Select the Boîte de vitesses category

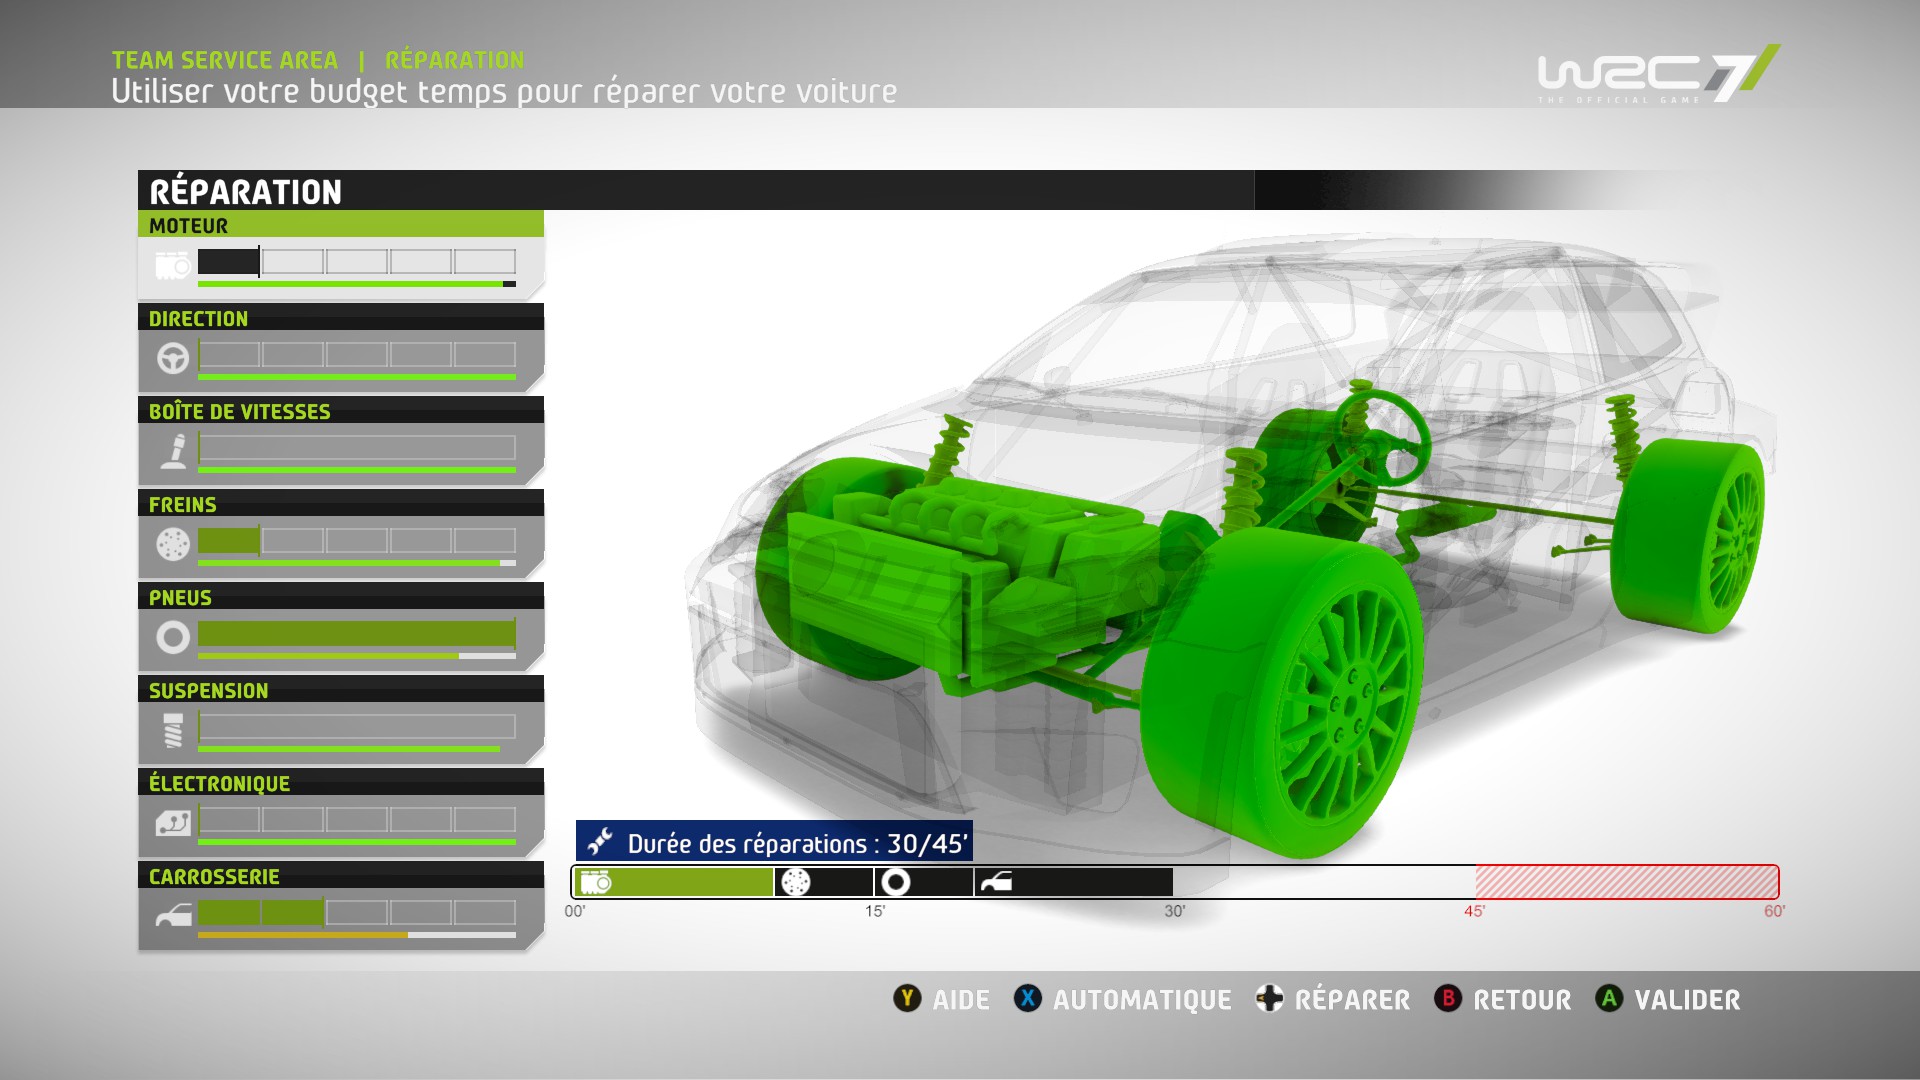coord(341,441)
